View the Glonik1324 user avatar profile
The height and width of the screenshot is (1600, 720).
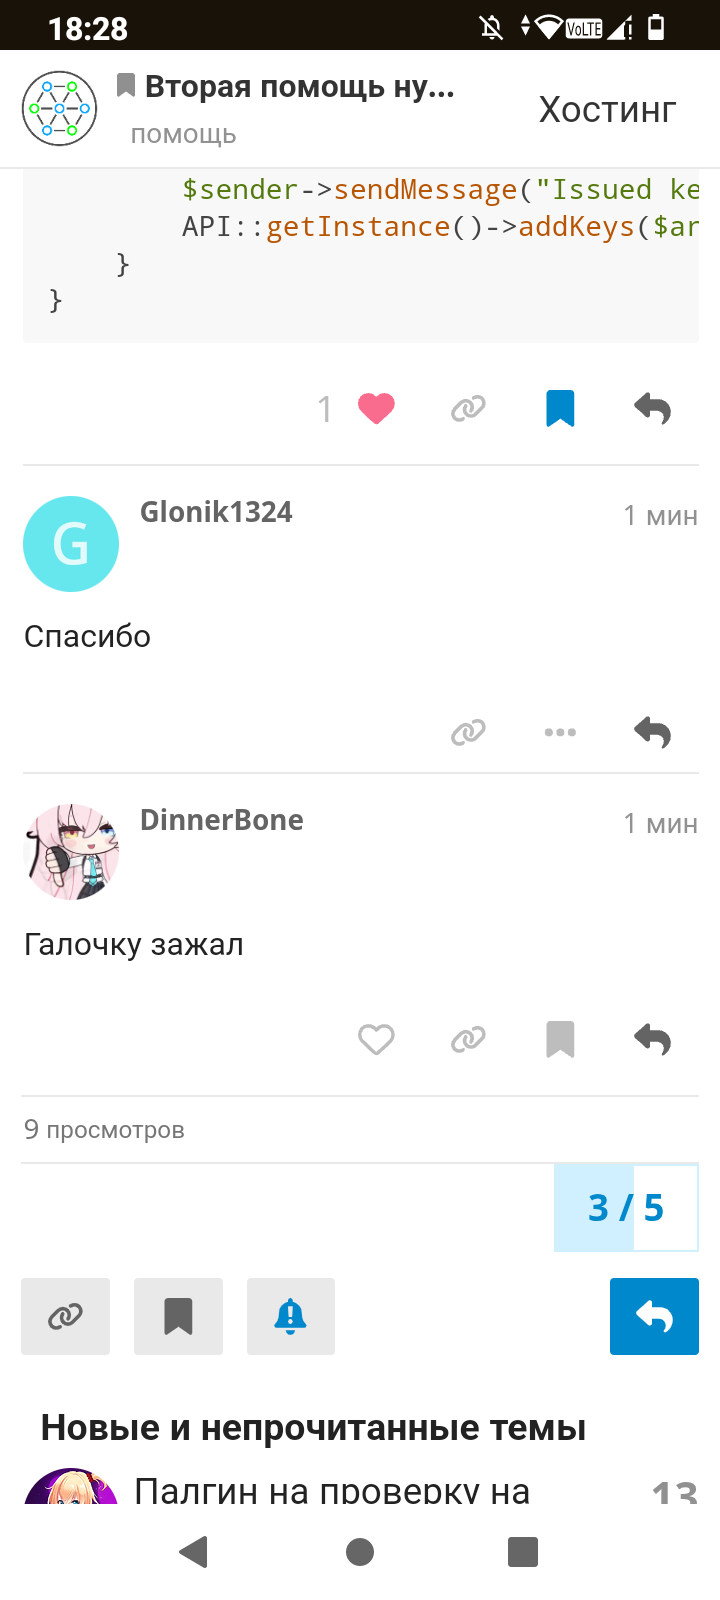pyautogui.click(x=71, y=544)
